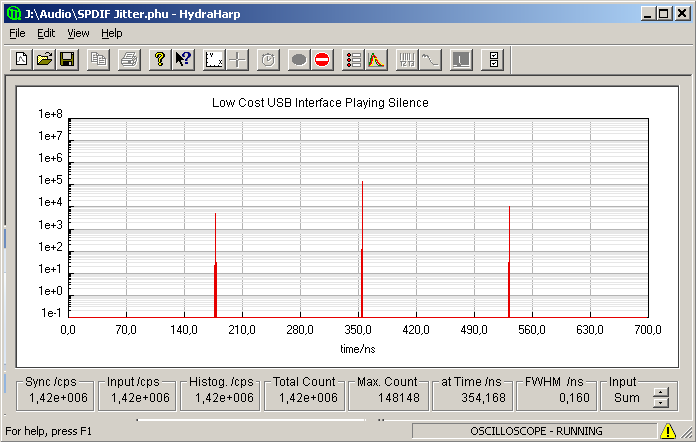Open a file with the folder icon

[44, 59]
